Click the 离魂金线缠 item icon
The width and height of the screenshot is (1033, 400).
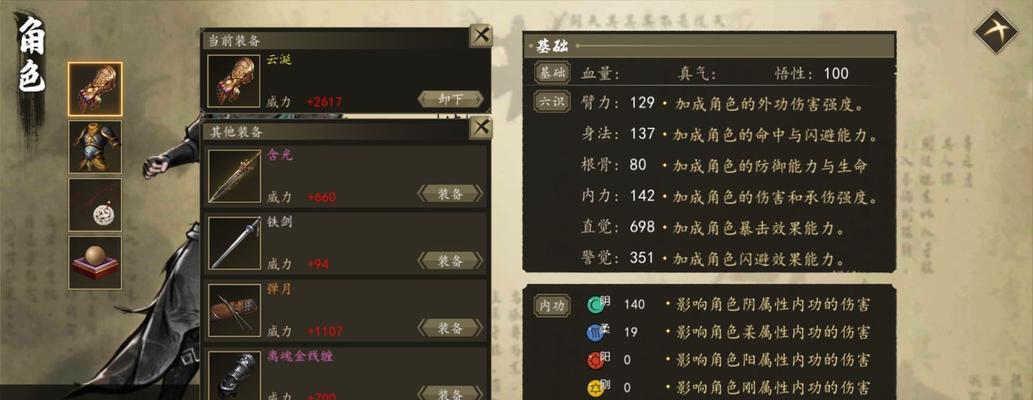(x=235, y=376)
